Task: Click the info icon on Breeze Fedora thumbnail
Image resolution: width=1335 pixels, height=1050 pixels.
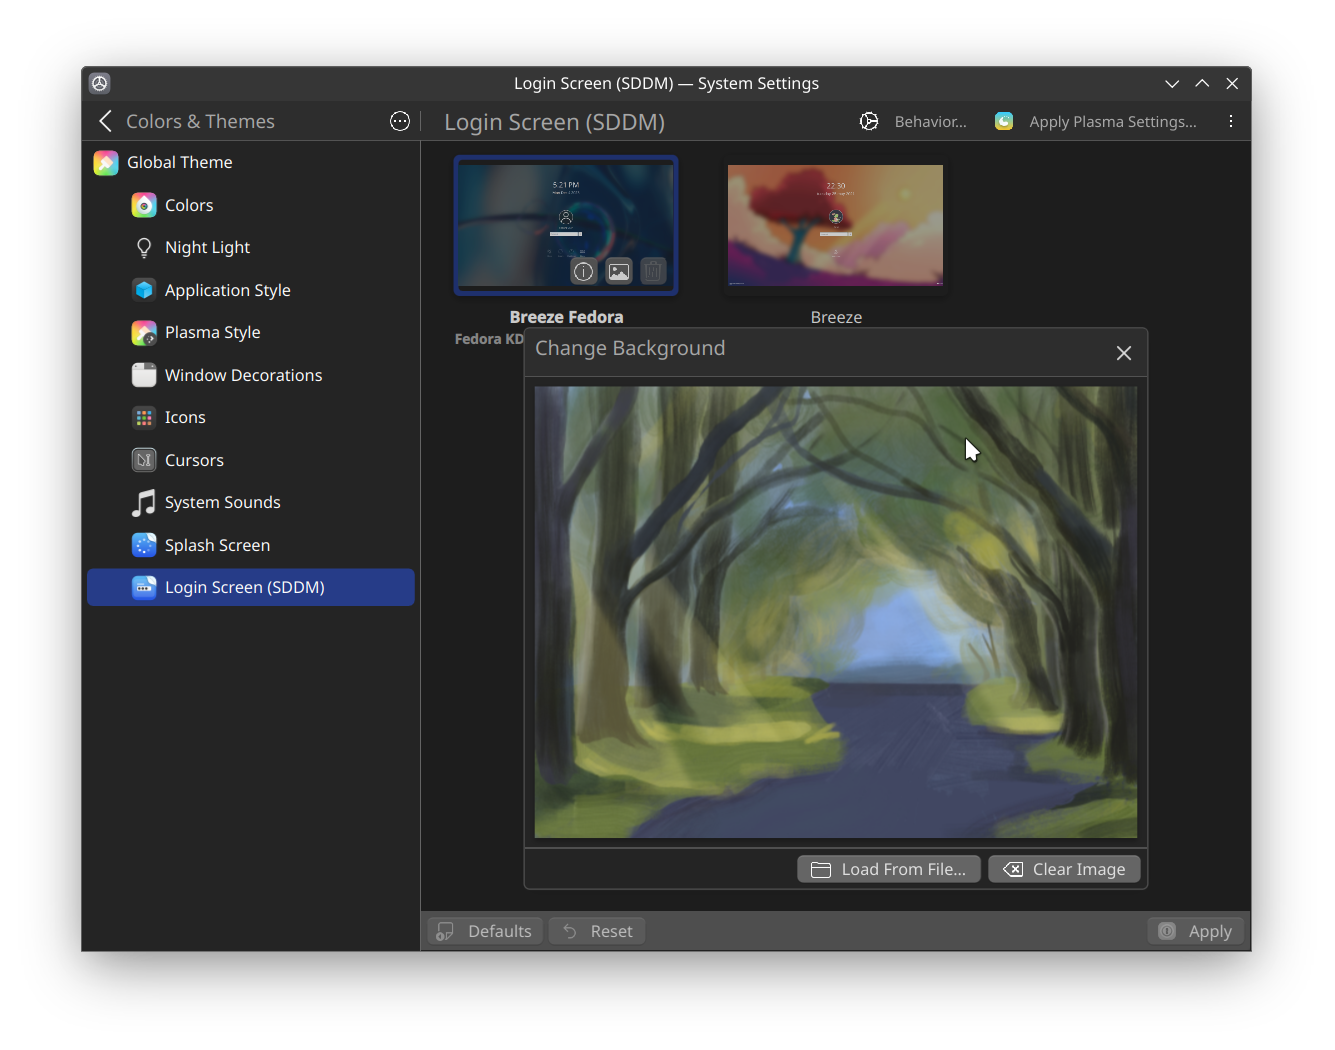Action: [x=583, y=271]
